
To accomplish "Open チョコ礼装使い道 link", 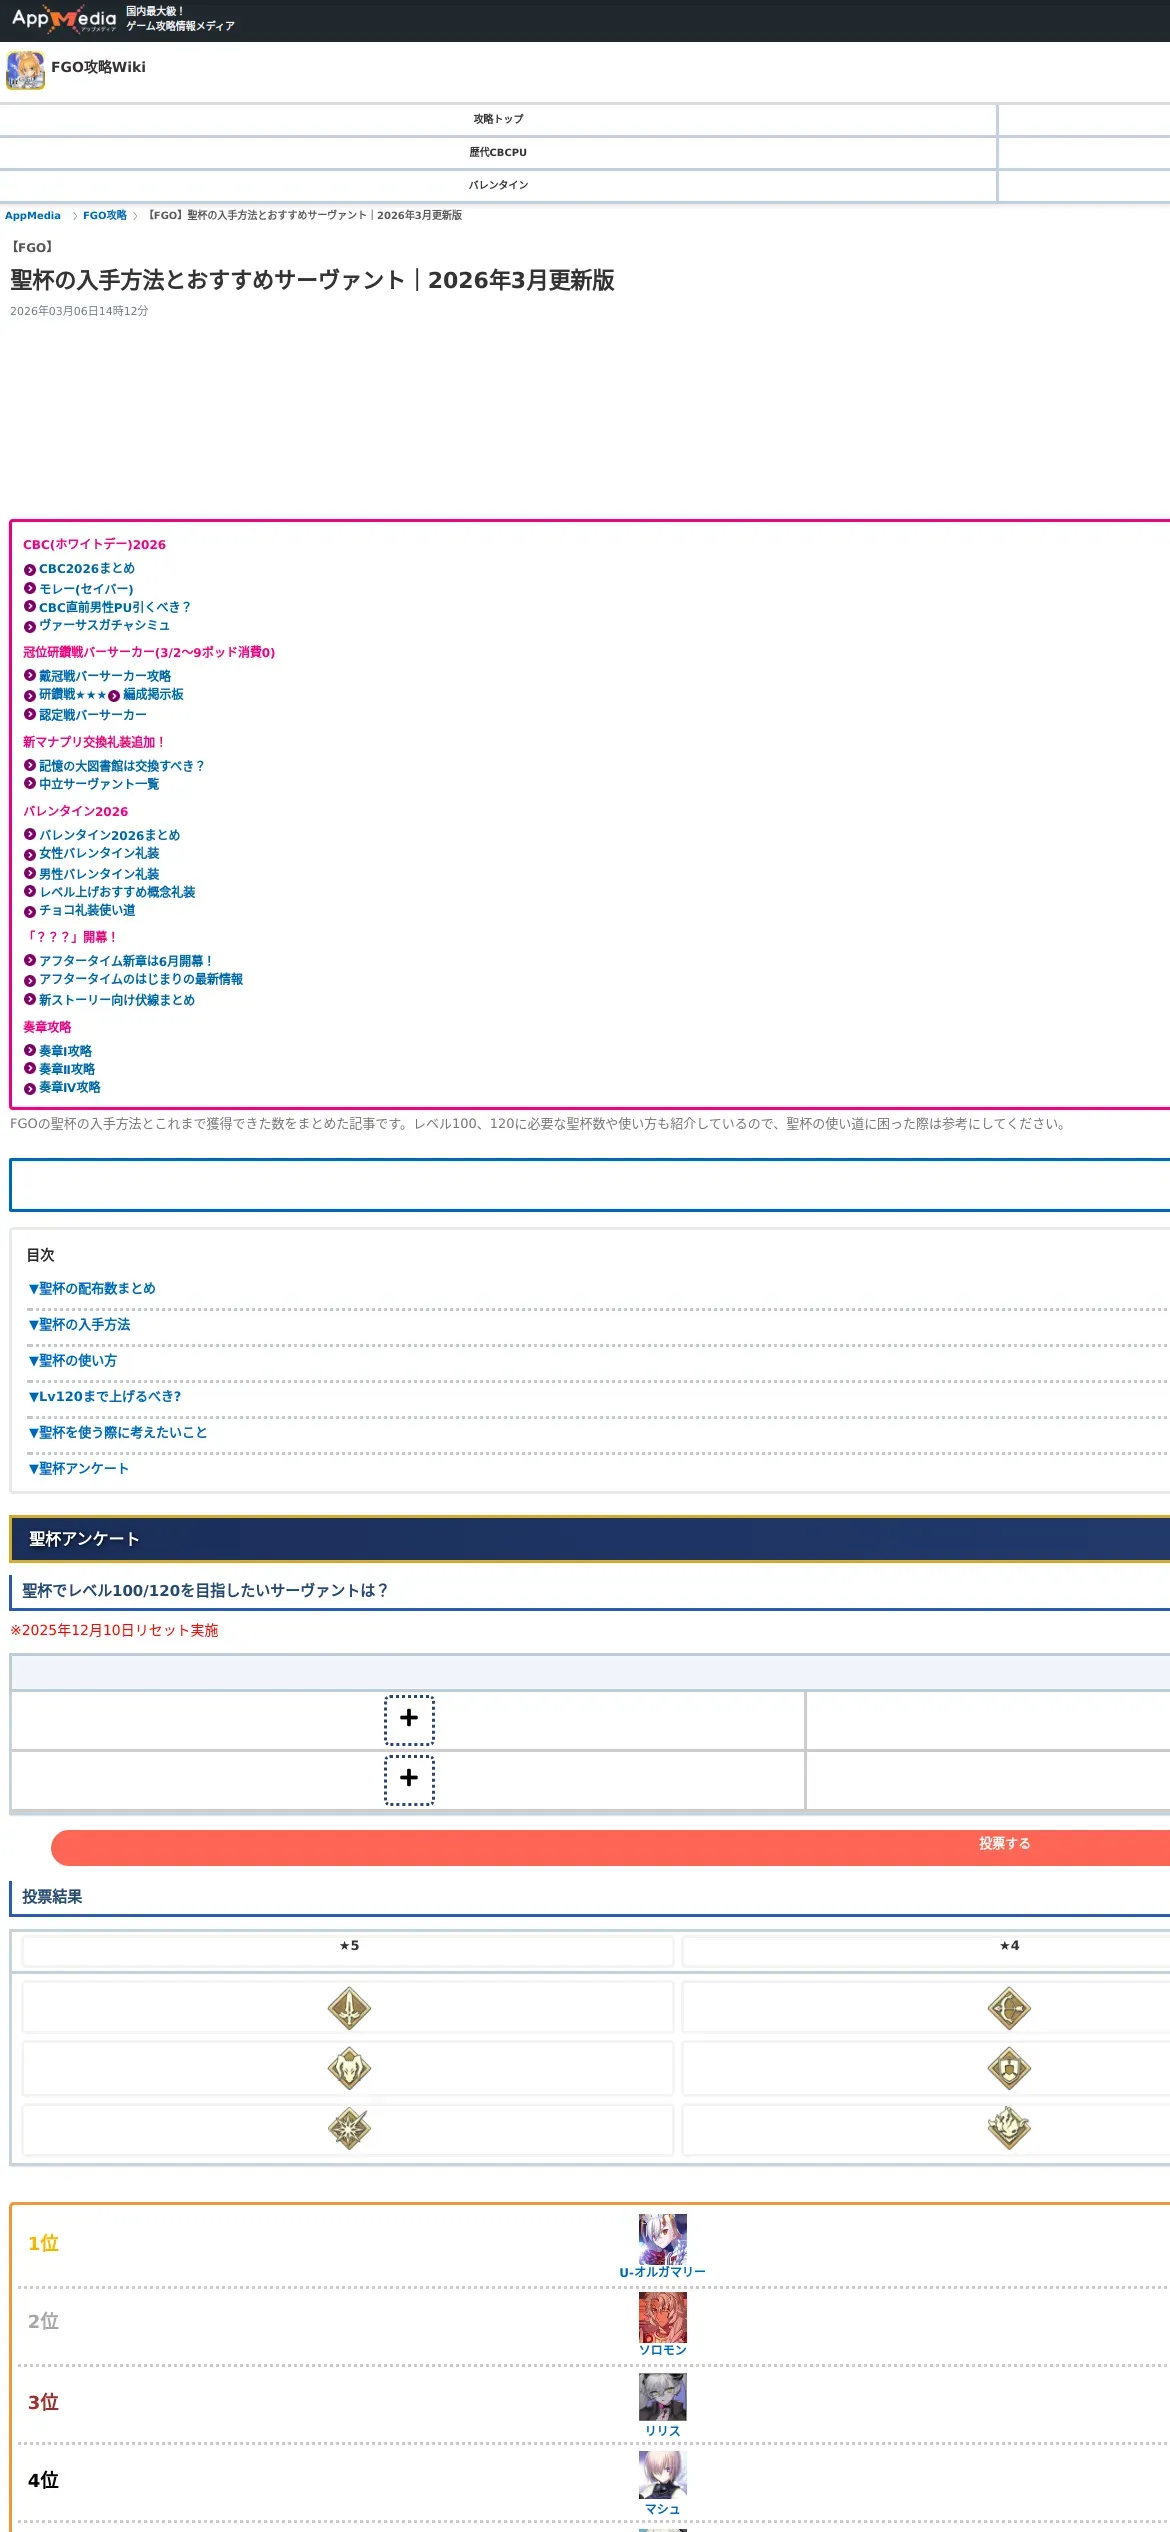I will click(x=87, y=911).
